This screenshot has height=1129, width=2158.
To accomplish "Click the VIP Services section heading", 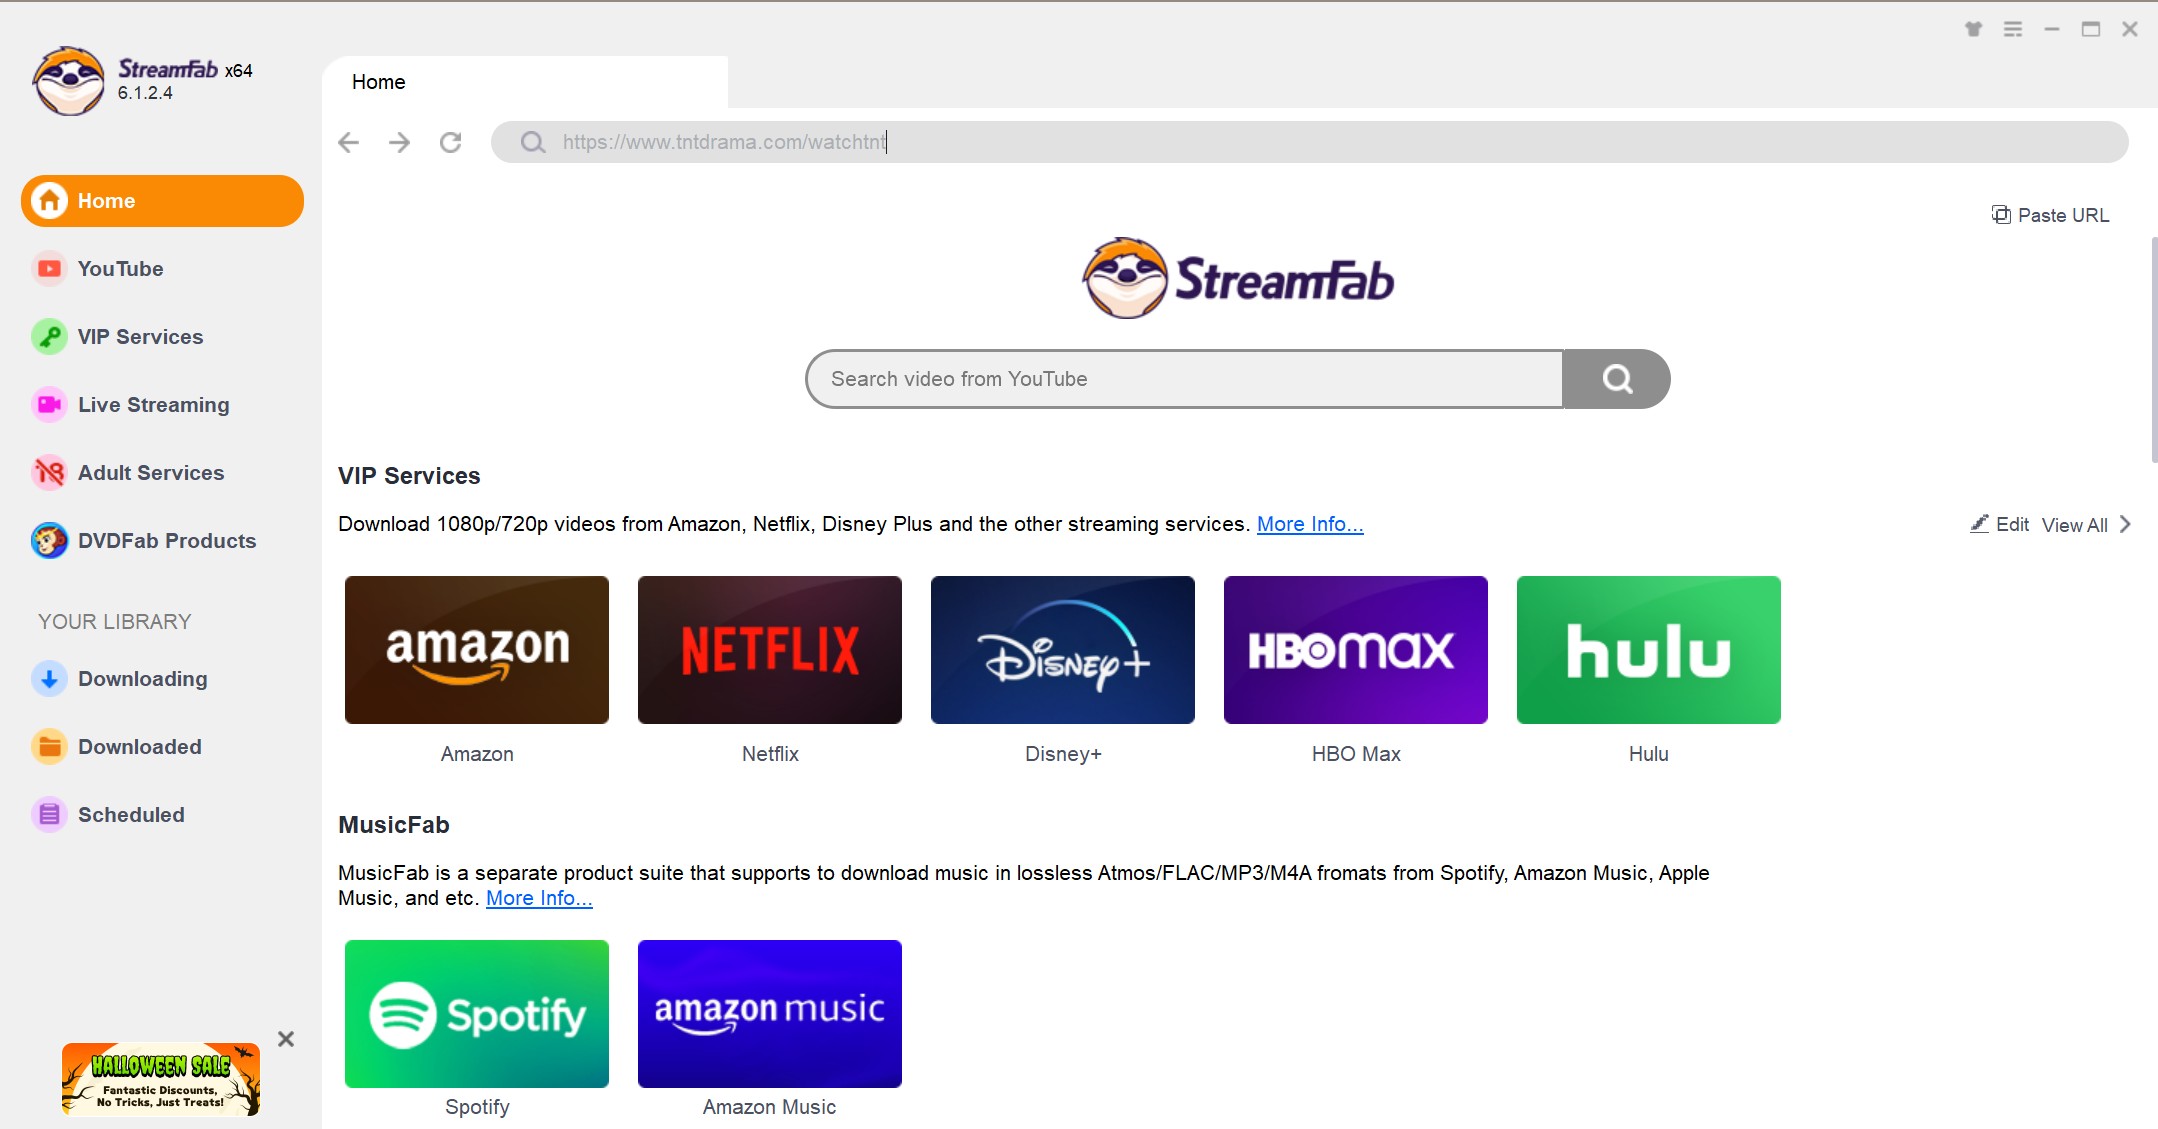I will coord(409,476).
